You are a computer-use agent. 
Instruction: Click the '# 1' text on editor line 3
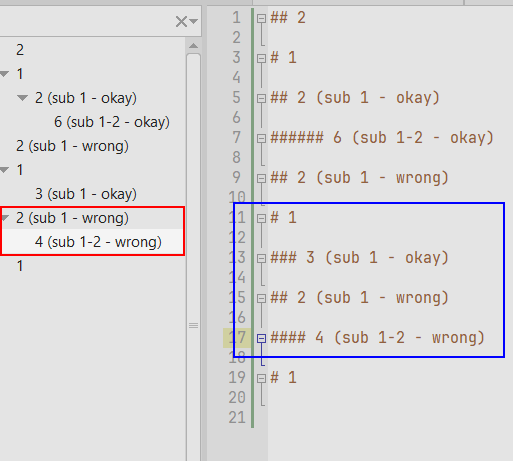tap(283, 58)
